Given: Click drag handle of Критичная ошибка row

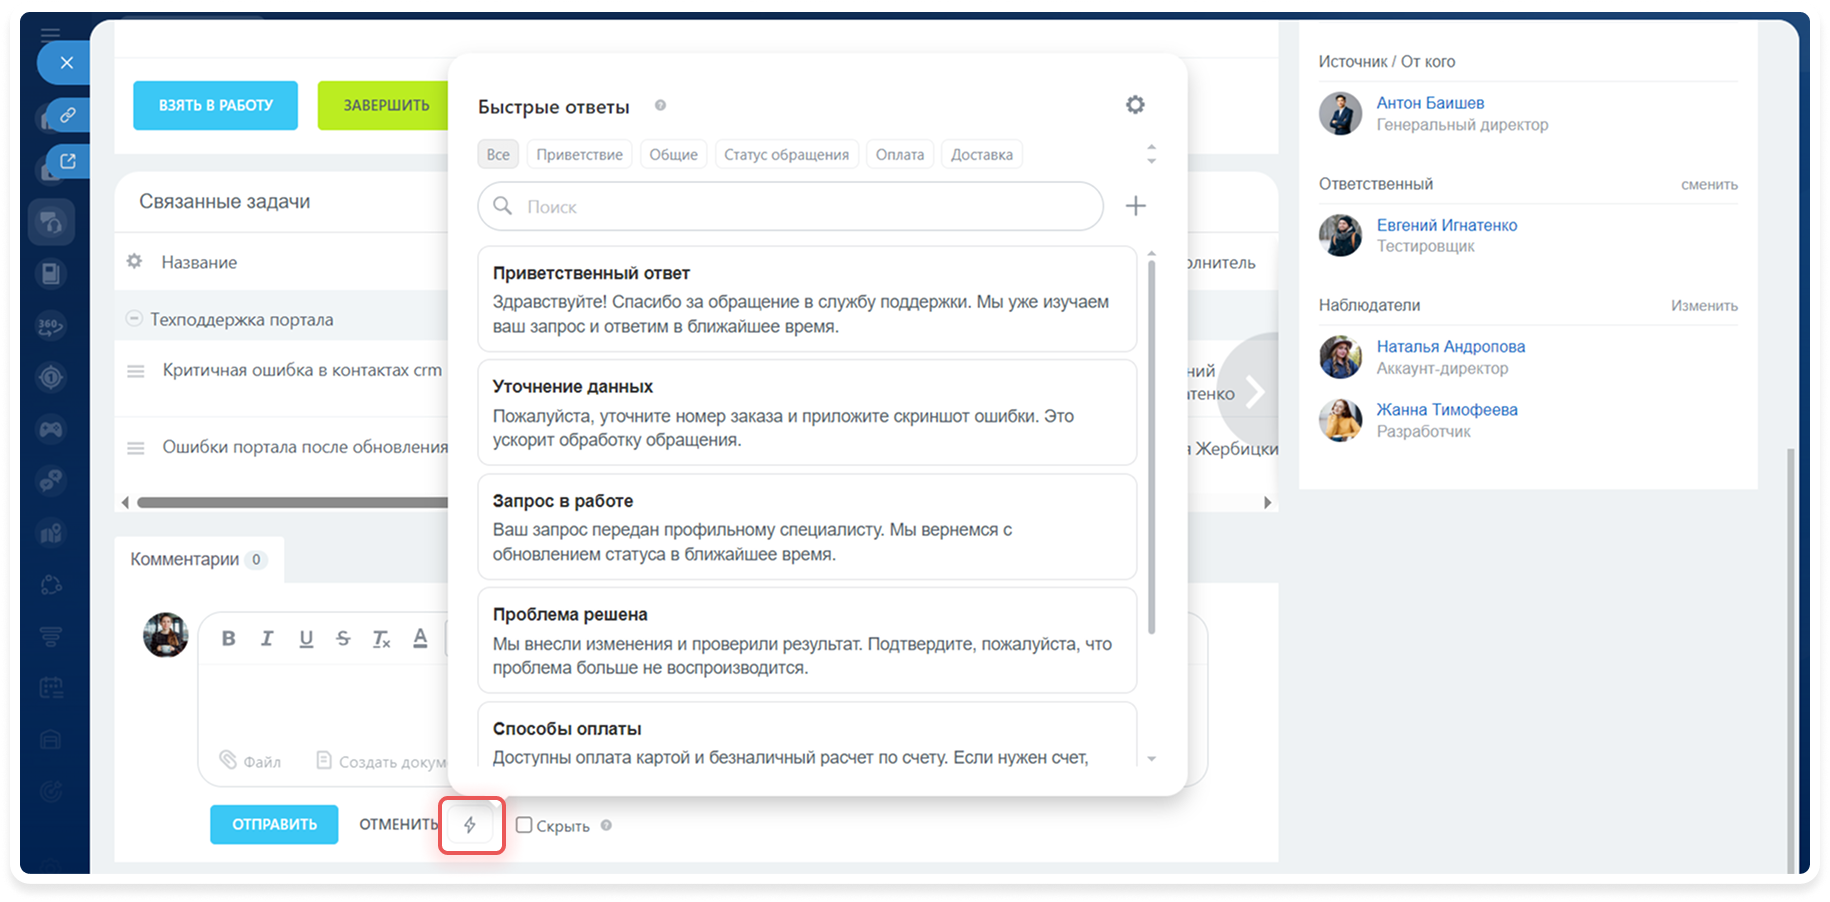Looking at the screenshot, I should pyautogui.click(x=136, y=371).
